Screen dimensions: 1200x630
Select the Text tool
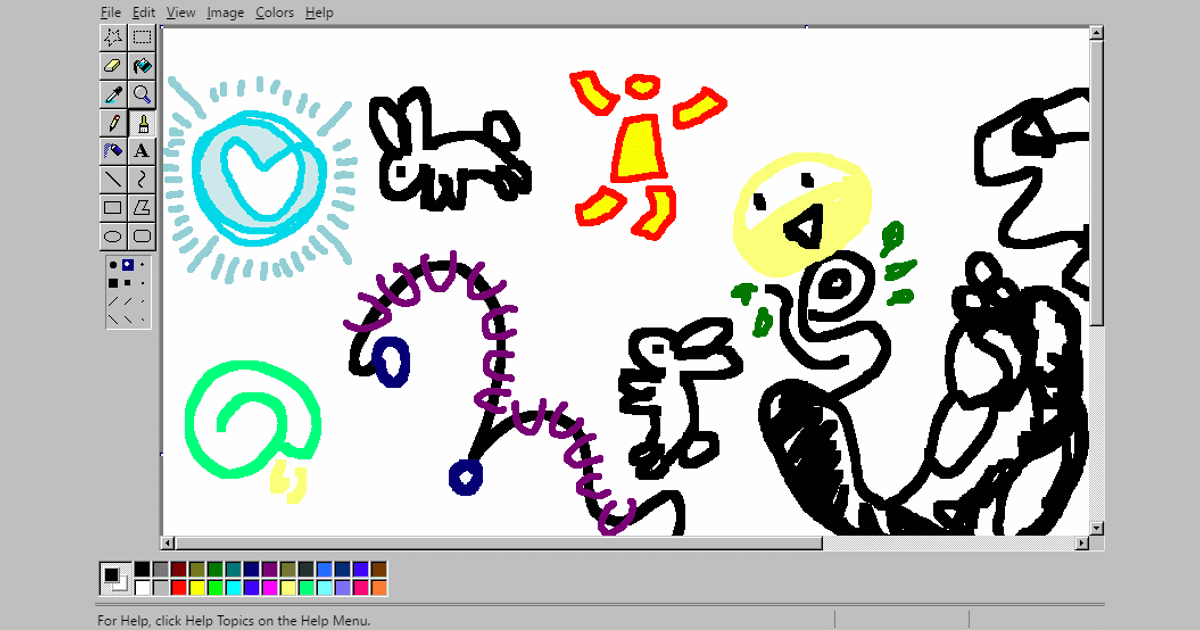[142, 151]
